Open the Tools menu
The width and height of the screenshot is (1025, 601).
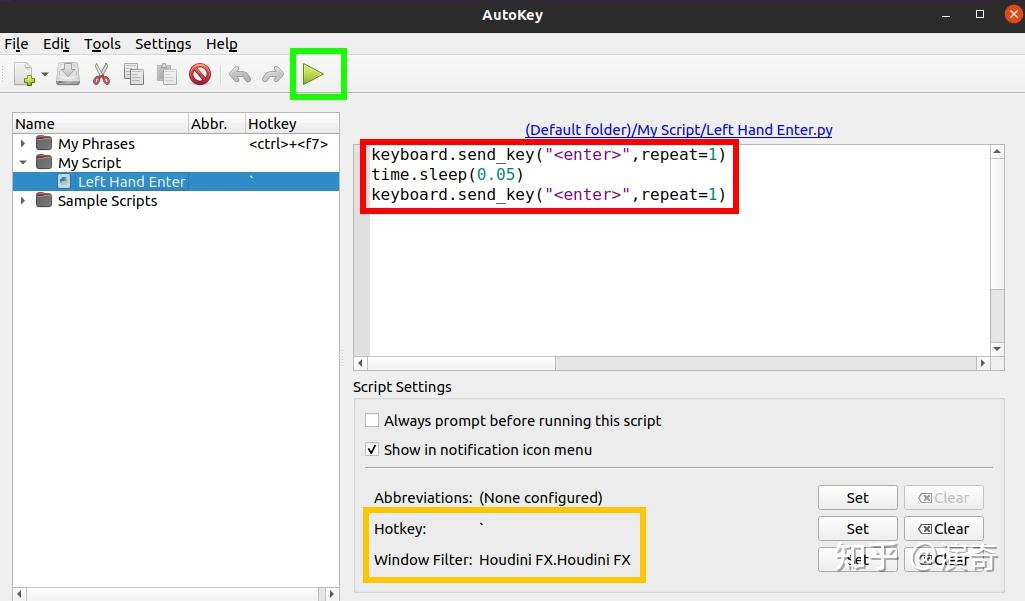(101, 44)
